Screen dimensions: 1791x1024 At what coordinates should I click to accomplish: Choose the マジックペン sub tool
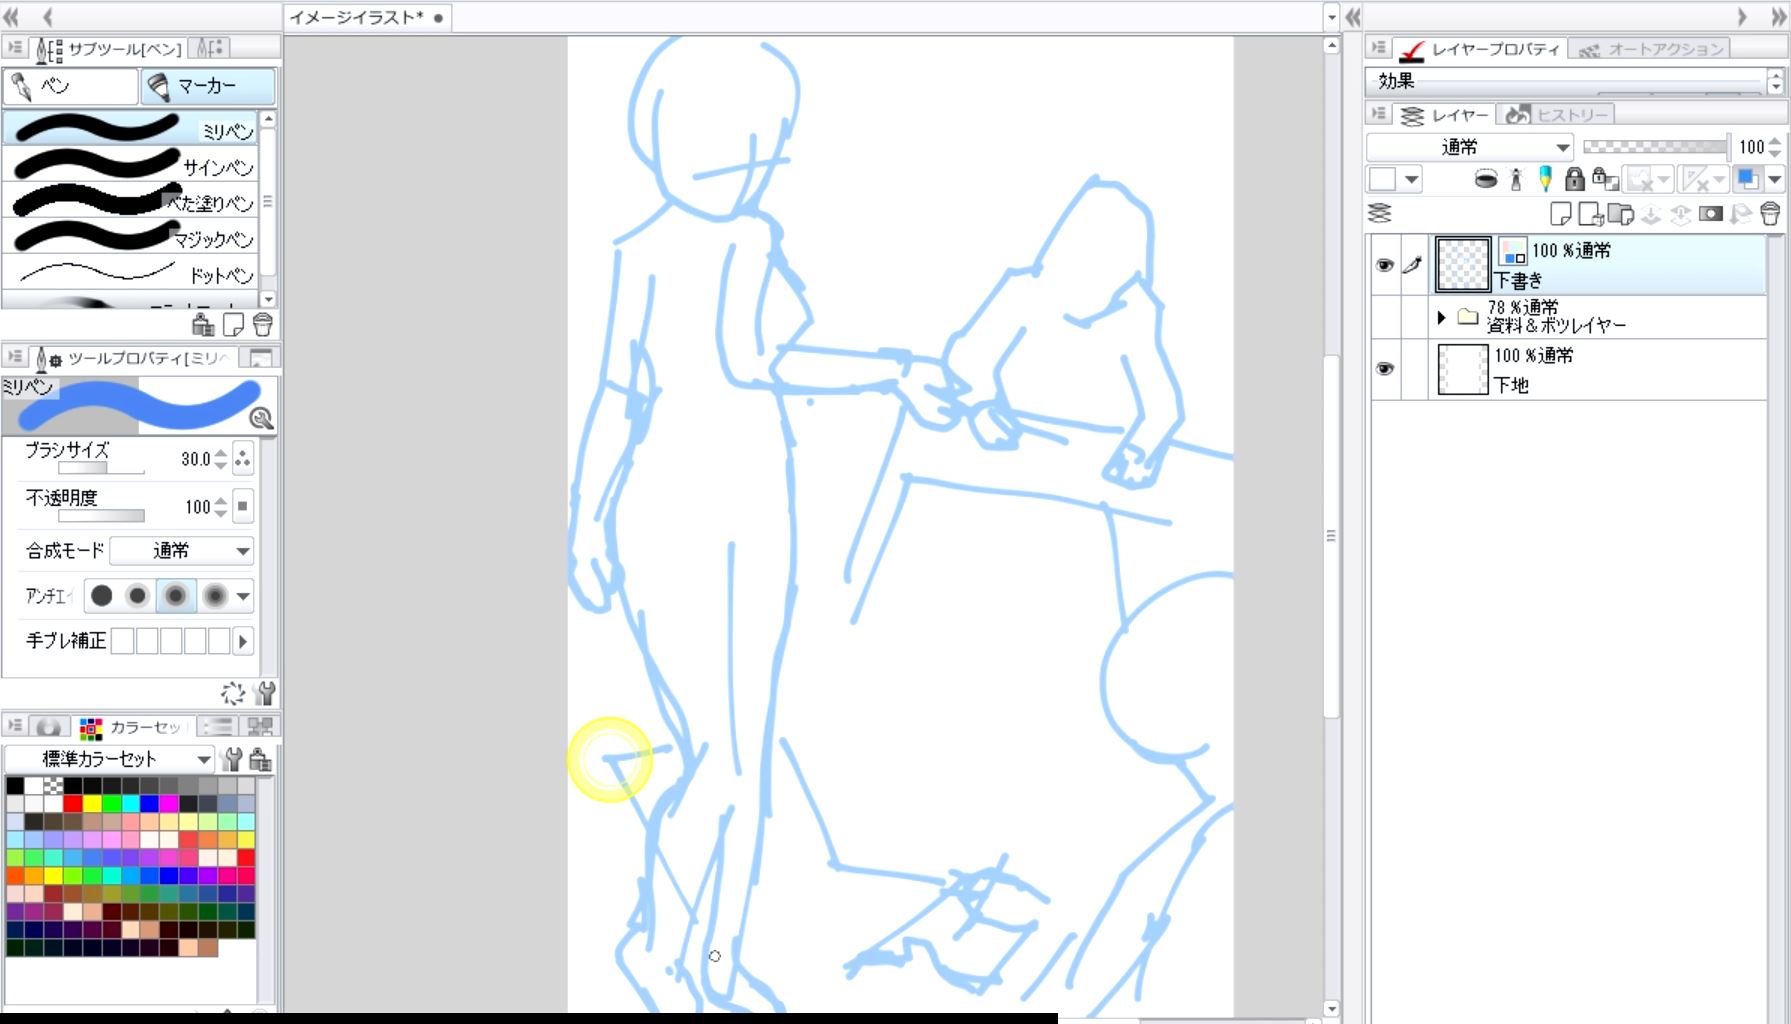coord(131,237)
